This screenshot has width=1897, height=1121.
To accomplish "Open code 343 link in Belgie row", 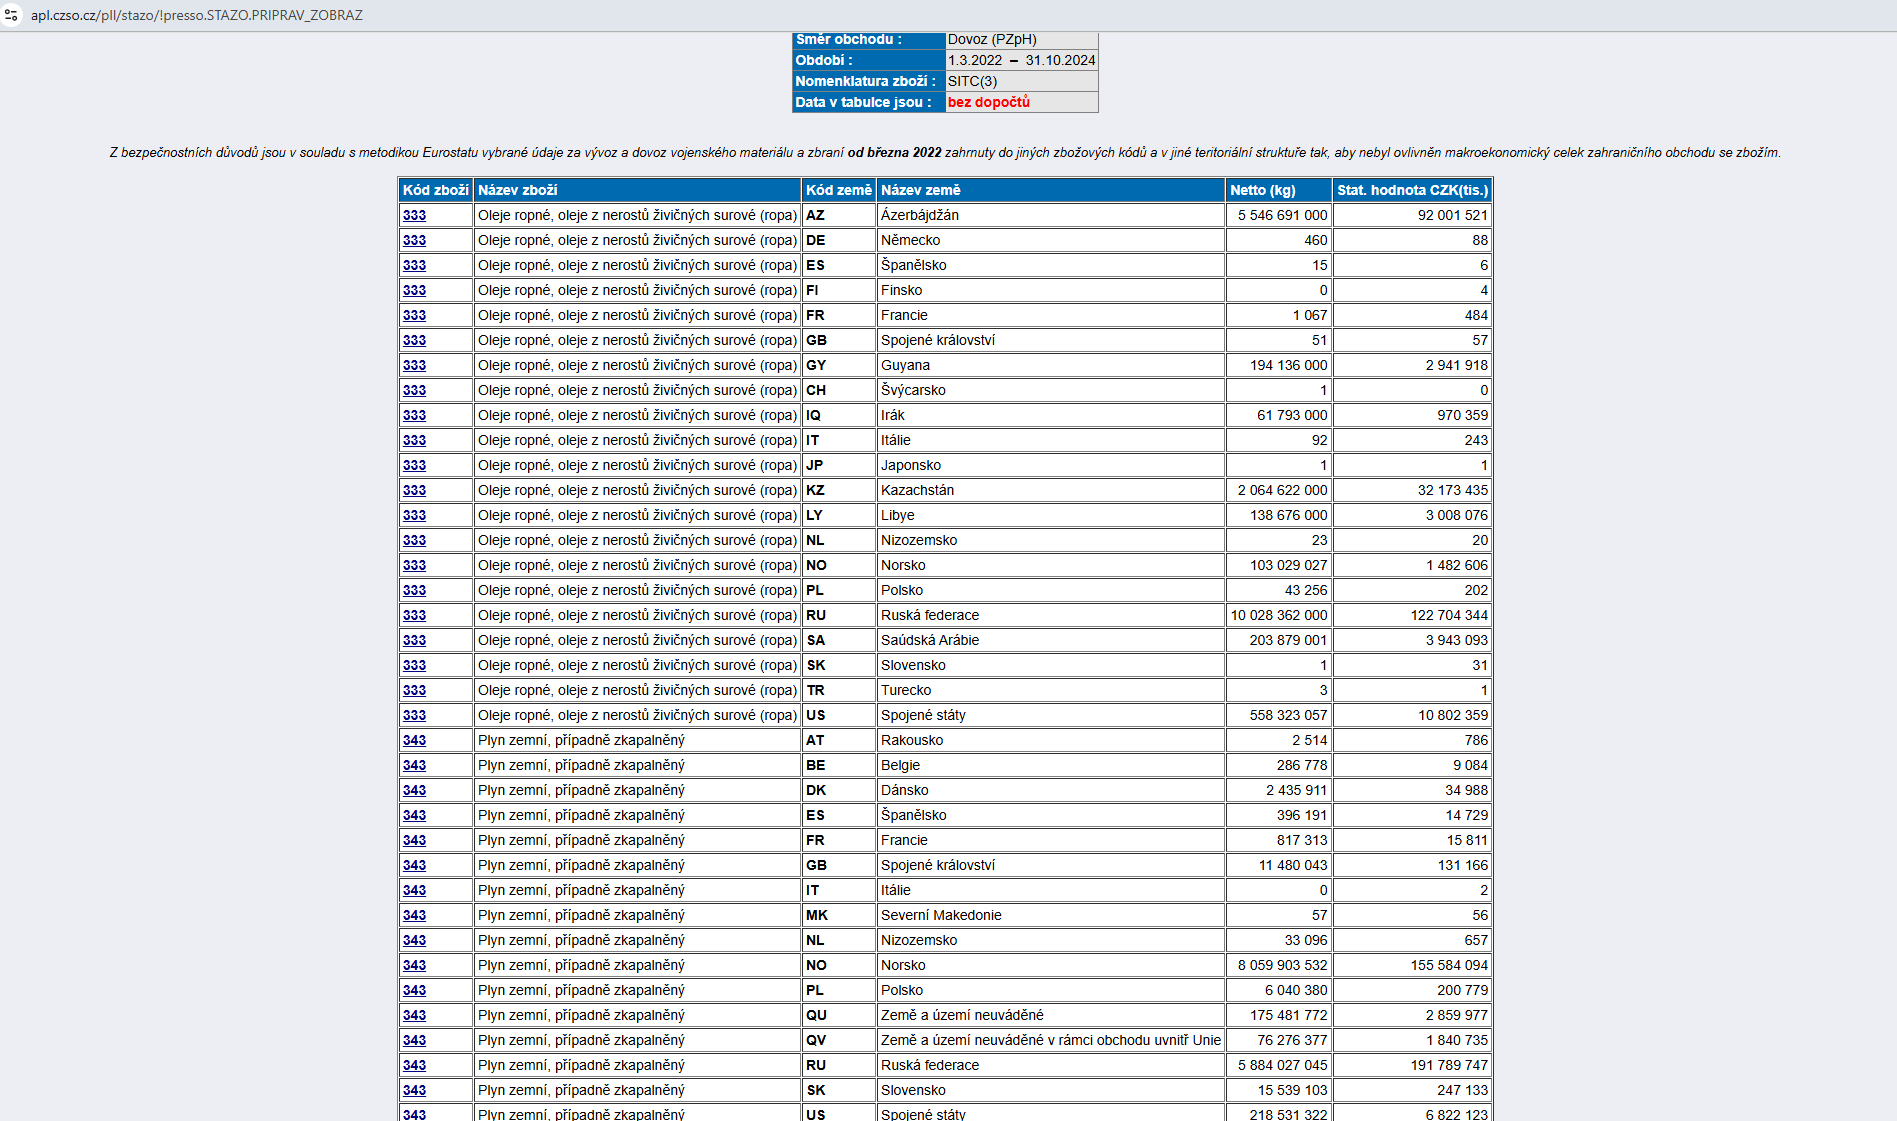I will tap(414, 765).
